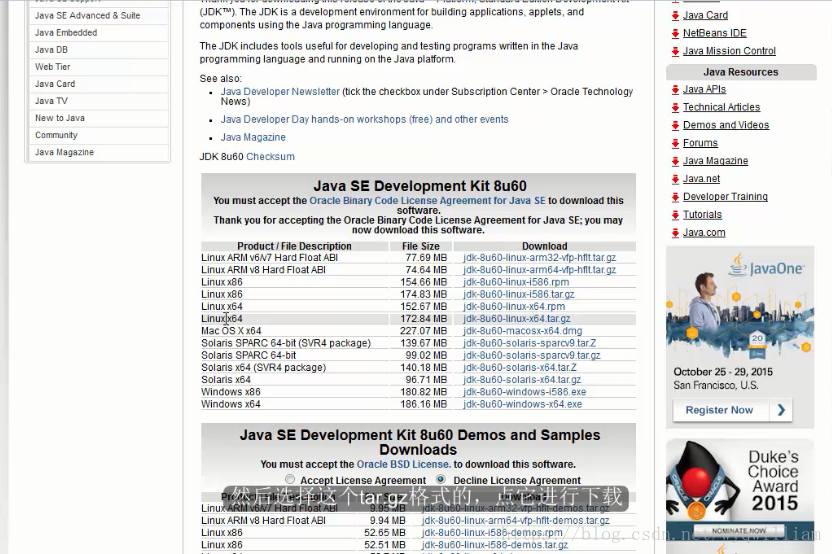Screen dimensions: 832x554
Task: Click arrow icon beside Technical Articles
Action: (675, 108)
